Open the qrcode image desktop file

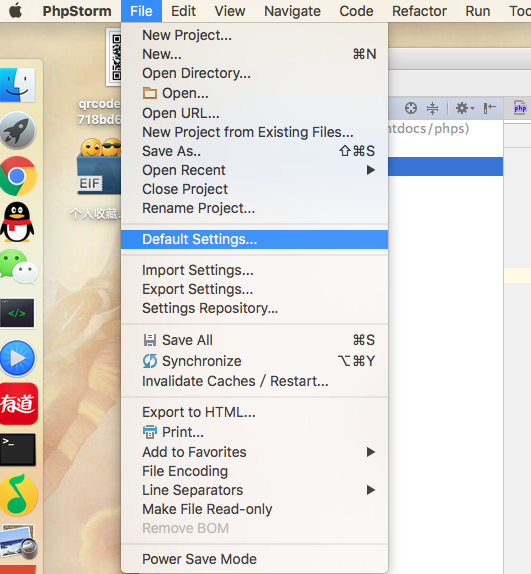pos(113,57)
